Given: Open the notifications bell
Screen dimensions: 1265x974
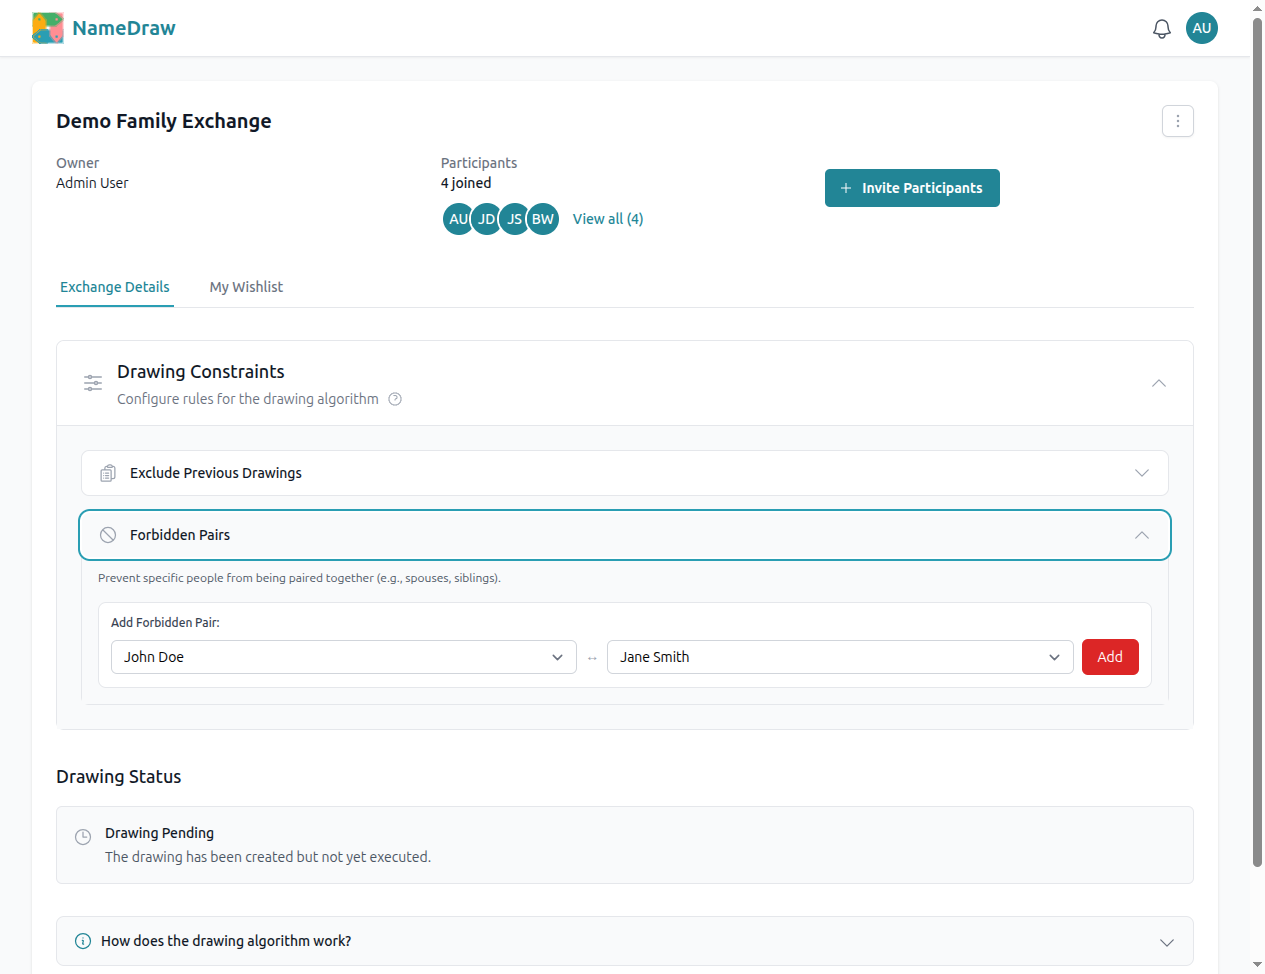Looking at the screenshot, I should pyautogui.click(x=1161, y=29).
